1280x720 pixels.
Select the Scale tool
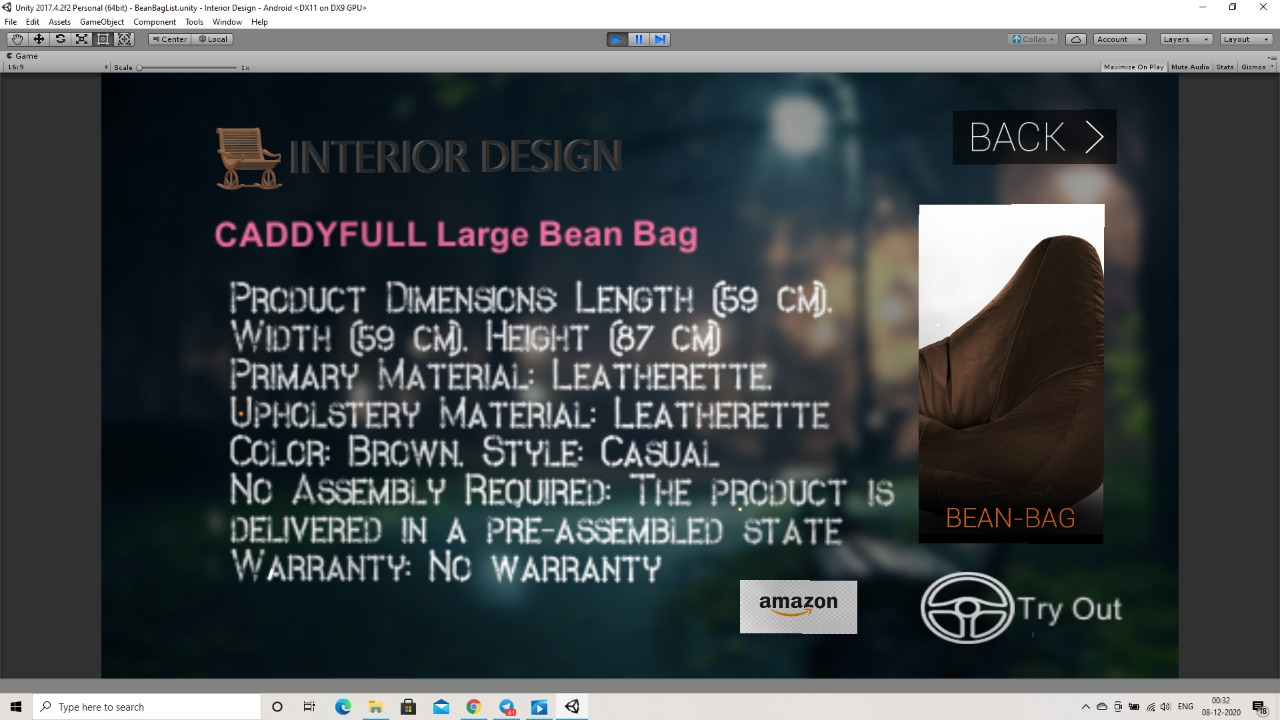(82, 39)
